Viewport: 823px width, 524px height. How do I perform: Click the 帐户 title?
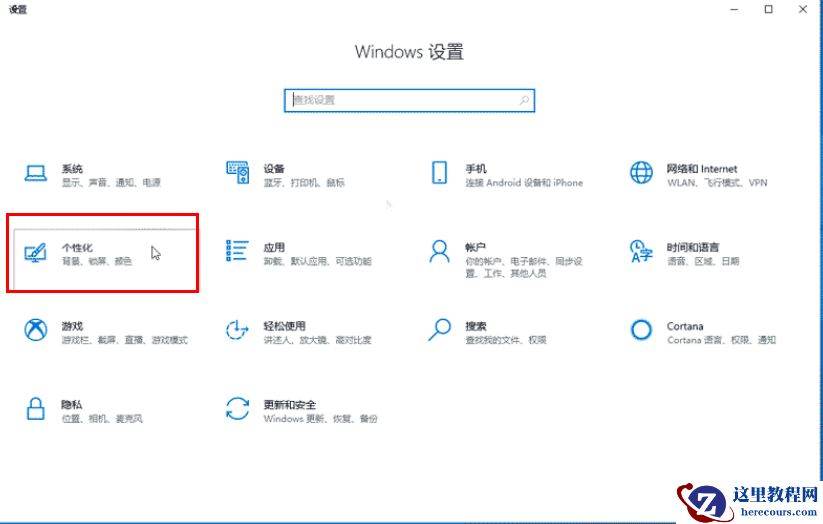[x=476, y=247]
